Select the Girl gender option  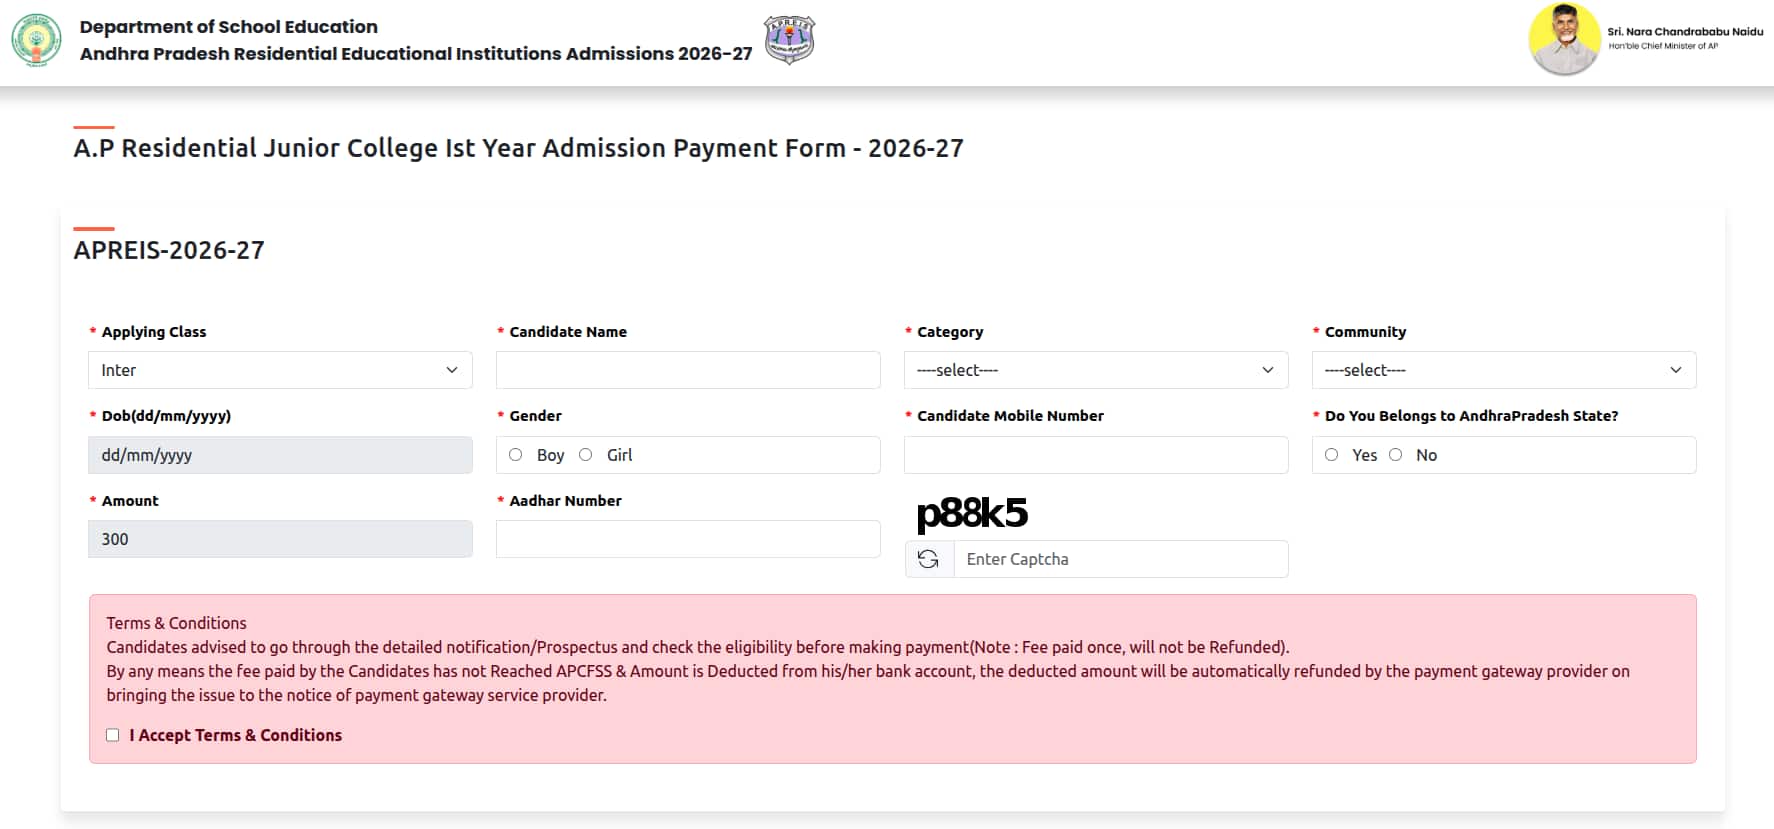586,455
